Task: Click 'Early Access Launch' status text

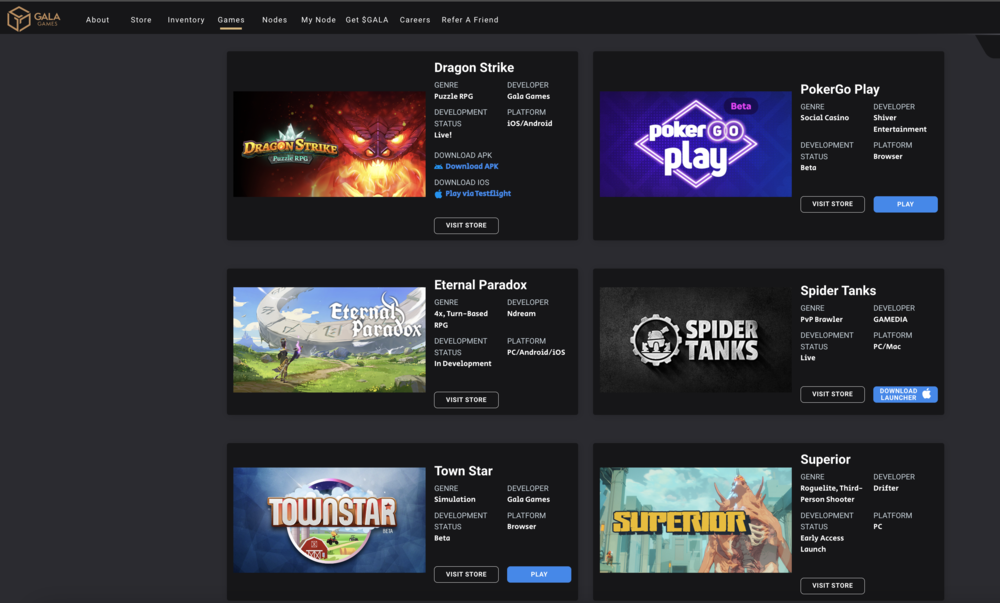Action: [822, 544]
